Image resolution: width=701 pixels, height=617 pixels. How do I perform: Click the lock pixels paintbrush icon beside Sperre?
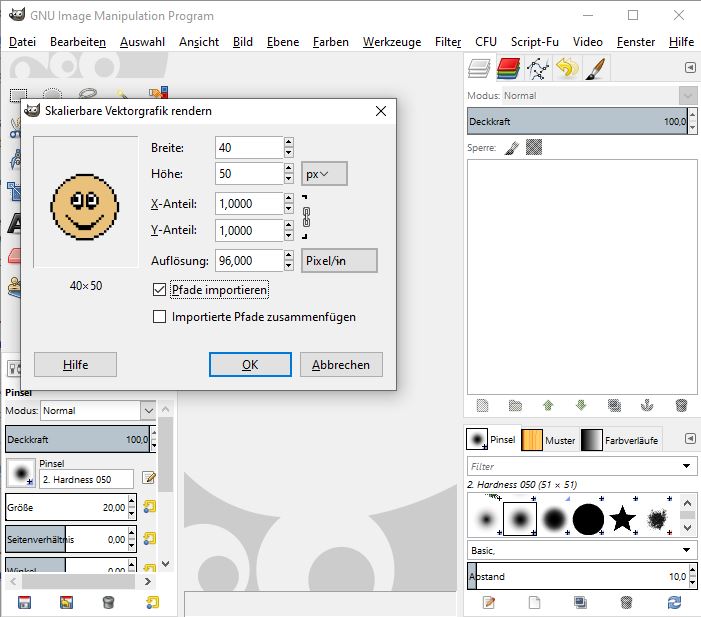click(511, 146)
